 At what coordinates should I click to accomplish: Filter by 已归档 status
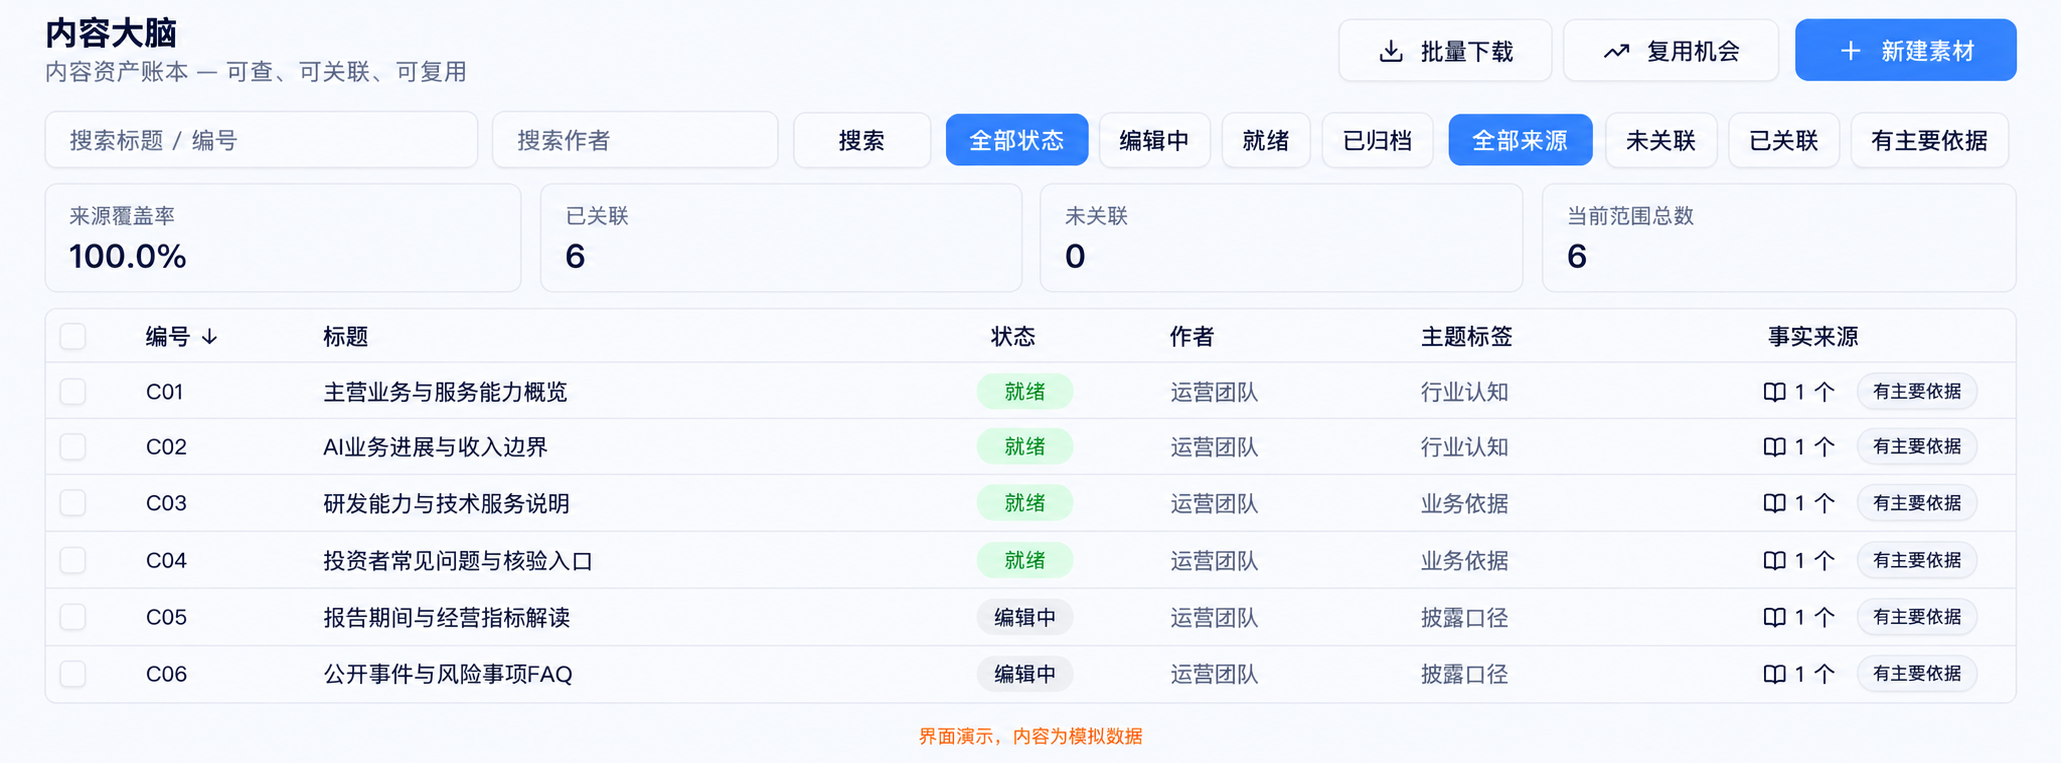pos(1377,140)
